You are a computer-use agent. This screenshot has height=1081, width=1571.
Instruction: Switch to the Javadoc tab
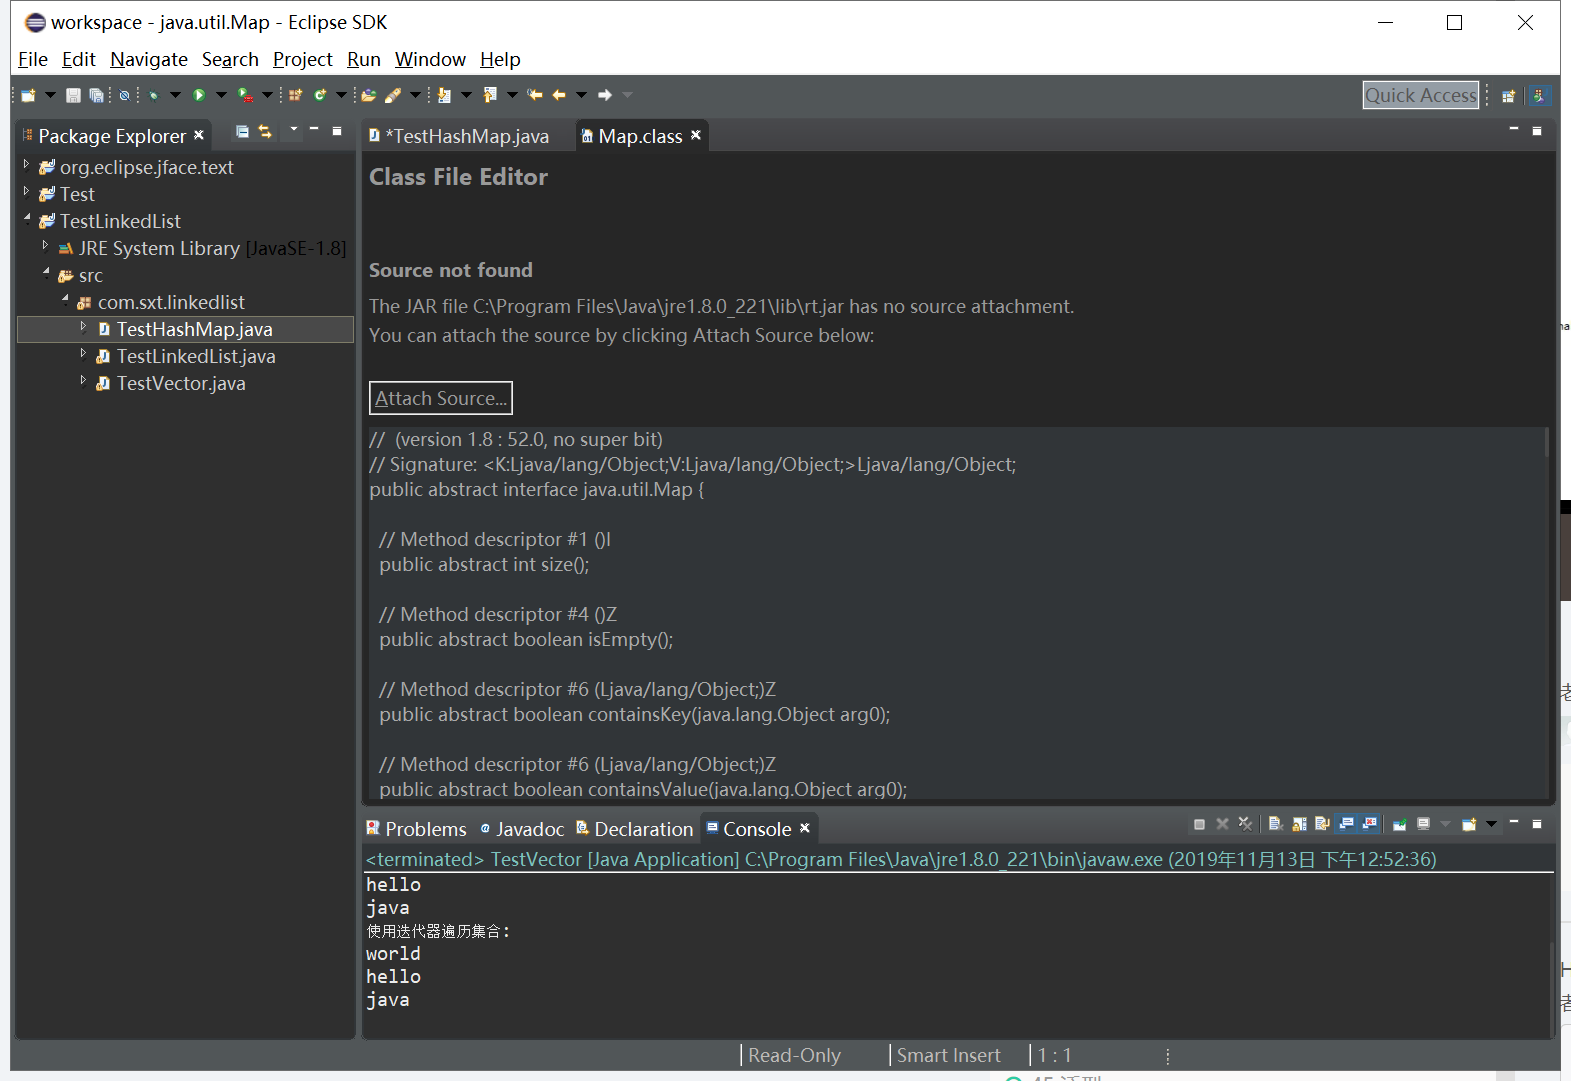click(x=522, y=829)
